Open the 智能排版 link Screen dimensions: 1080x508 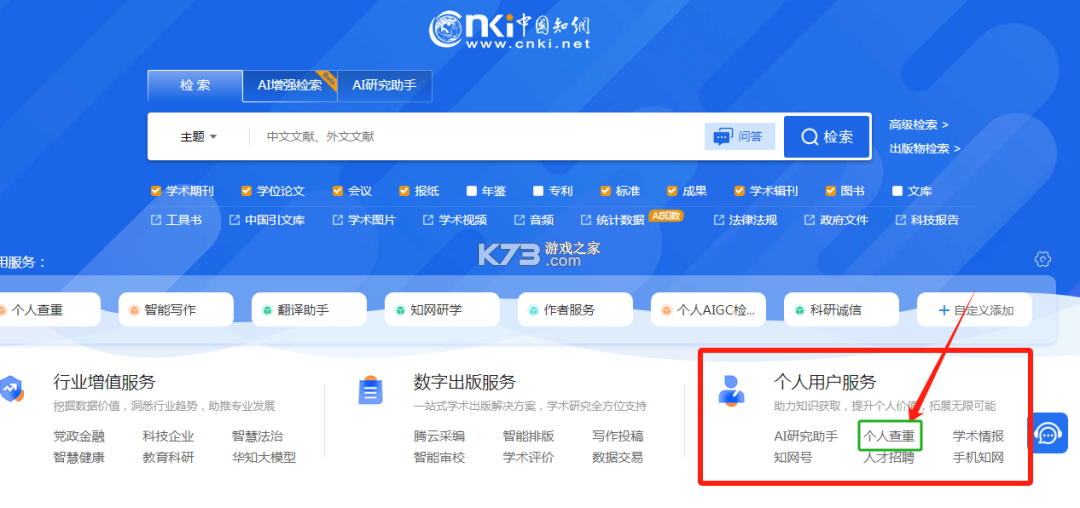[x=528, y=436]
